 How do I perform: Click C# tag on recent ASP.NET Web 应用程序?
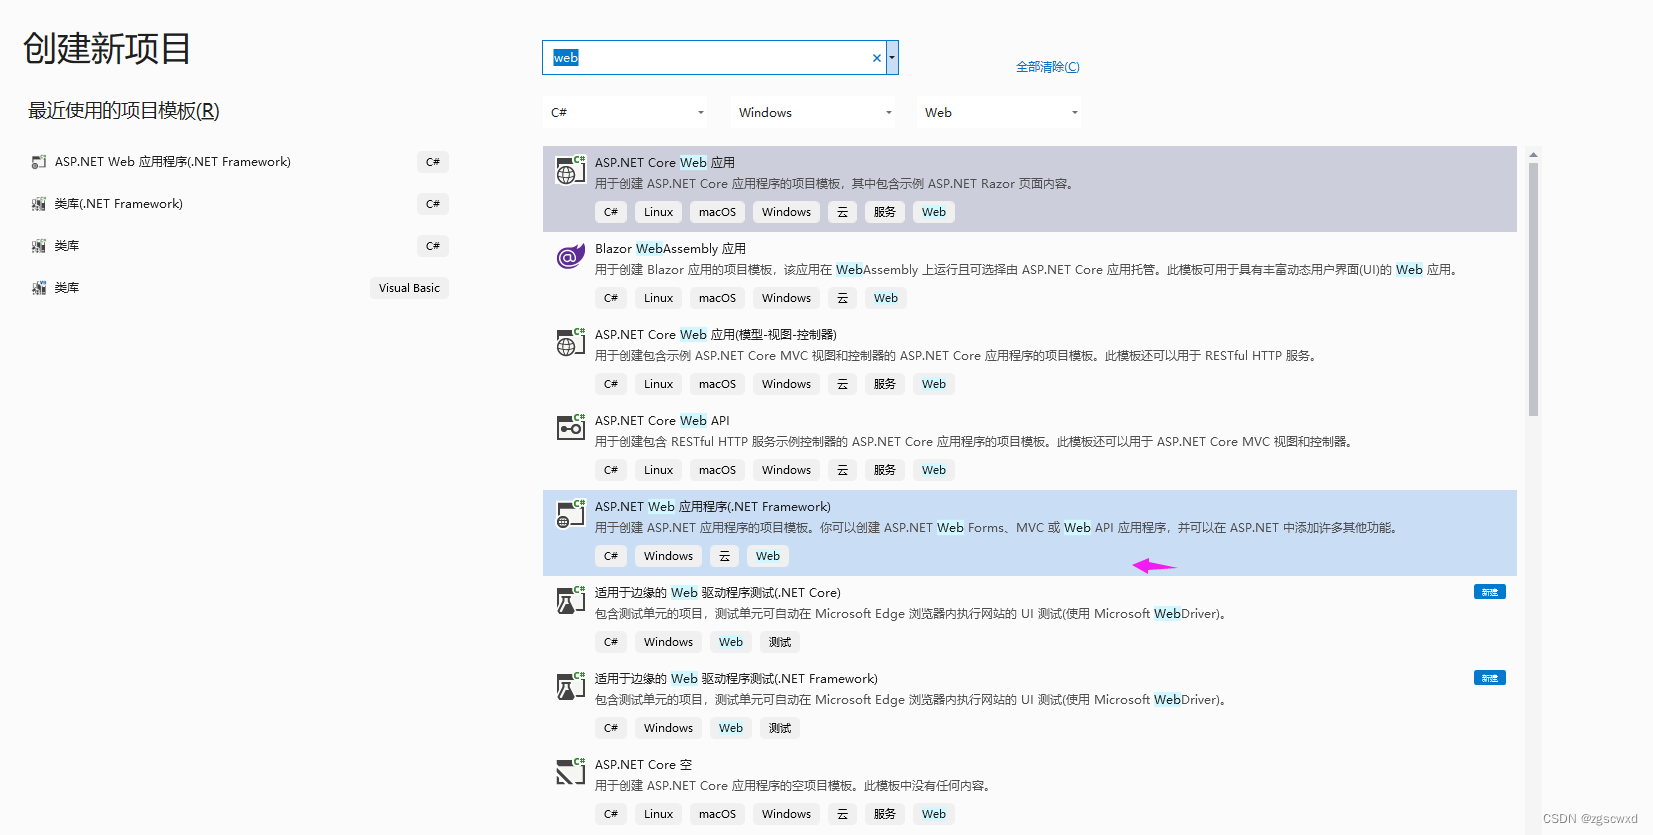pos(433,162)
